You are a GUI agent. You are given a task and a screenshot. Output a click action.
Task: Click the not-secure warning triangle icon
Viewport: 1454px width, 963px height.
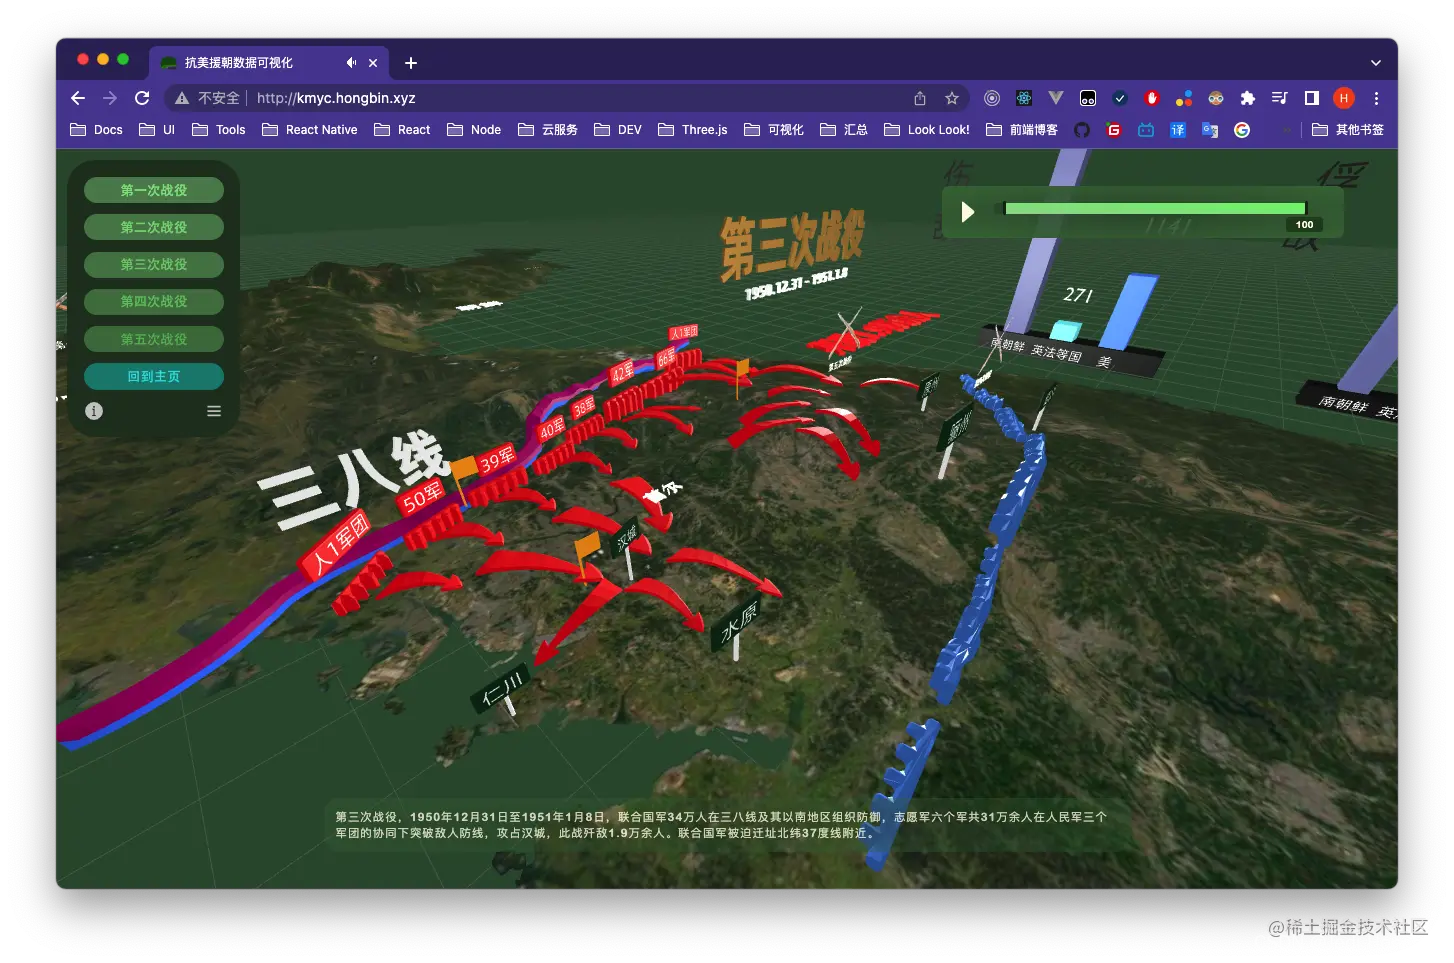[x=182, y=98]
